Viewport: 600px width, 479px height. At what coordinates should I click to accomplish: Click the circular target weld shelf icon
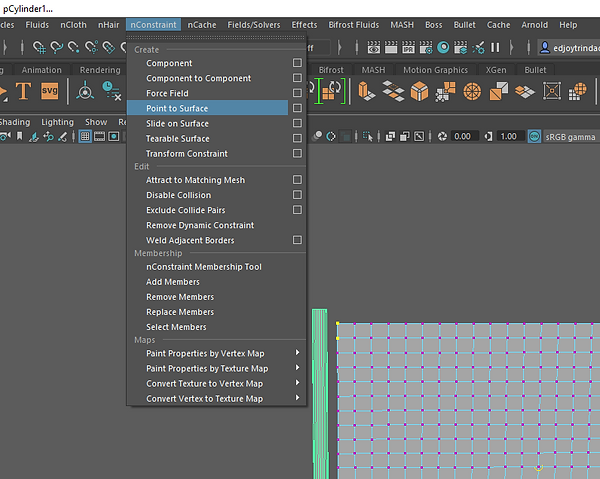click(x=472, y=92)
